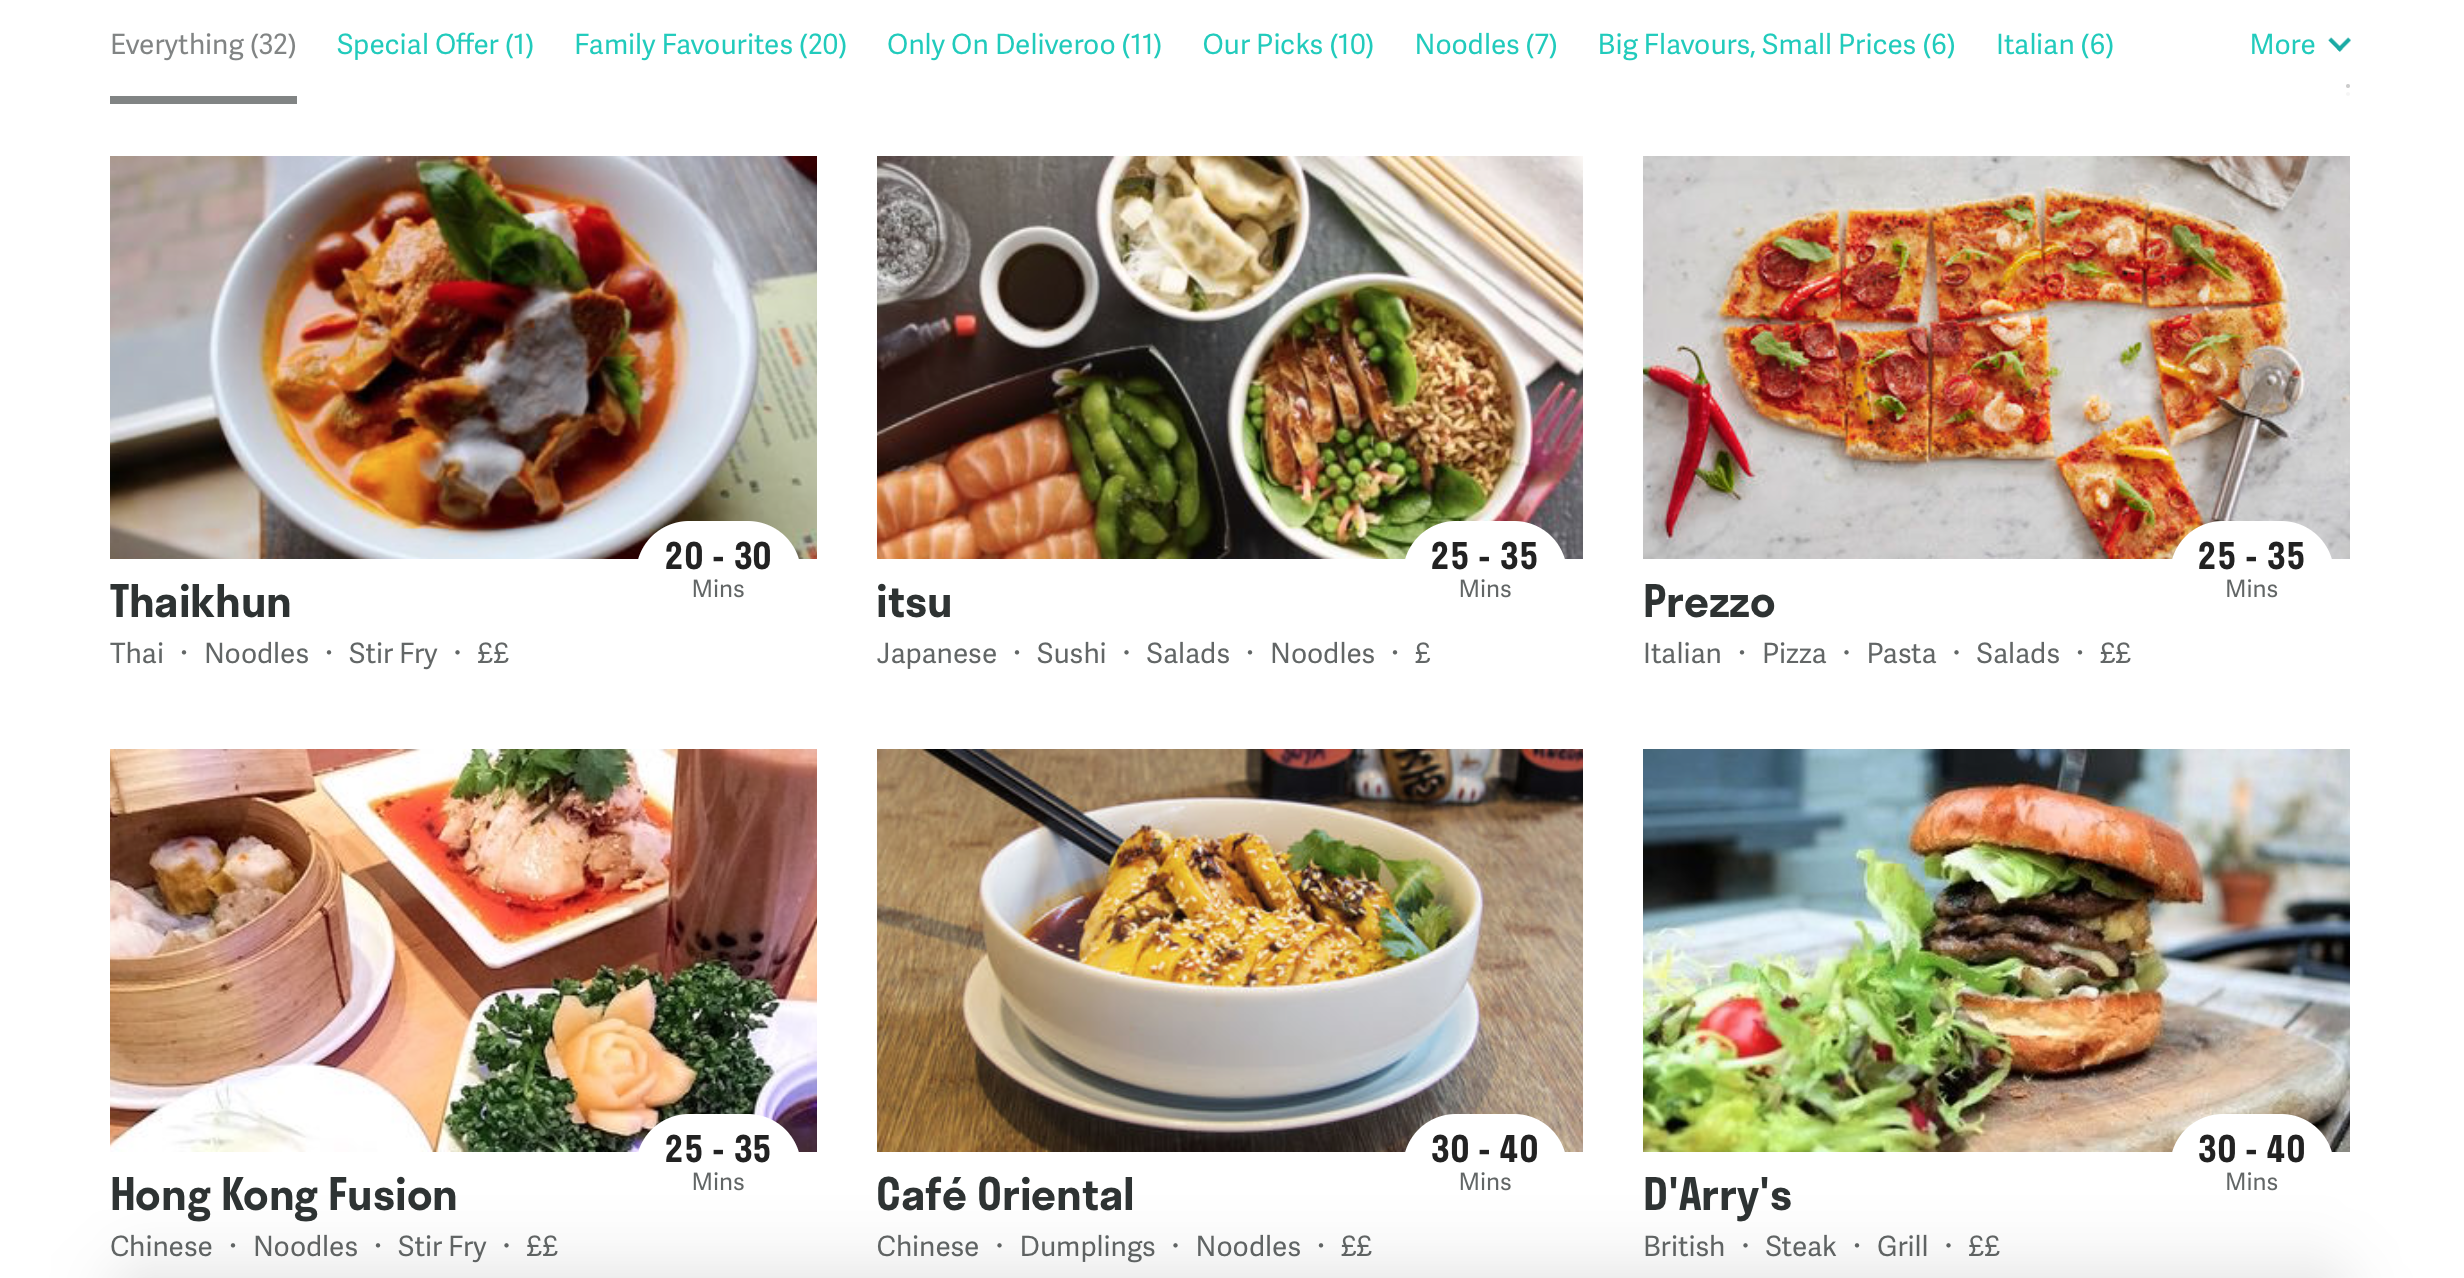The height and width of the screenshot is (1278, 2464).
Task: Show the Italian (6) restaurants
Action: pos(2054,45)
